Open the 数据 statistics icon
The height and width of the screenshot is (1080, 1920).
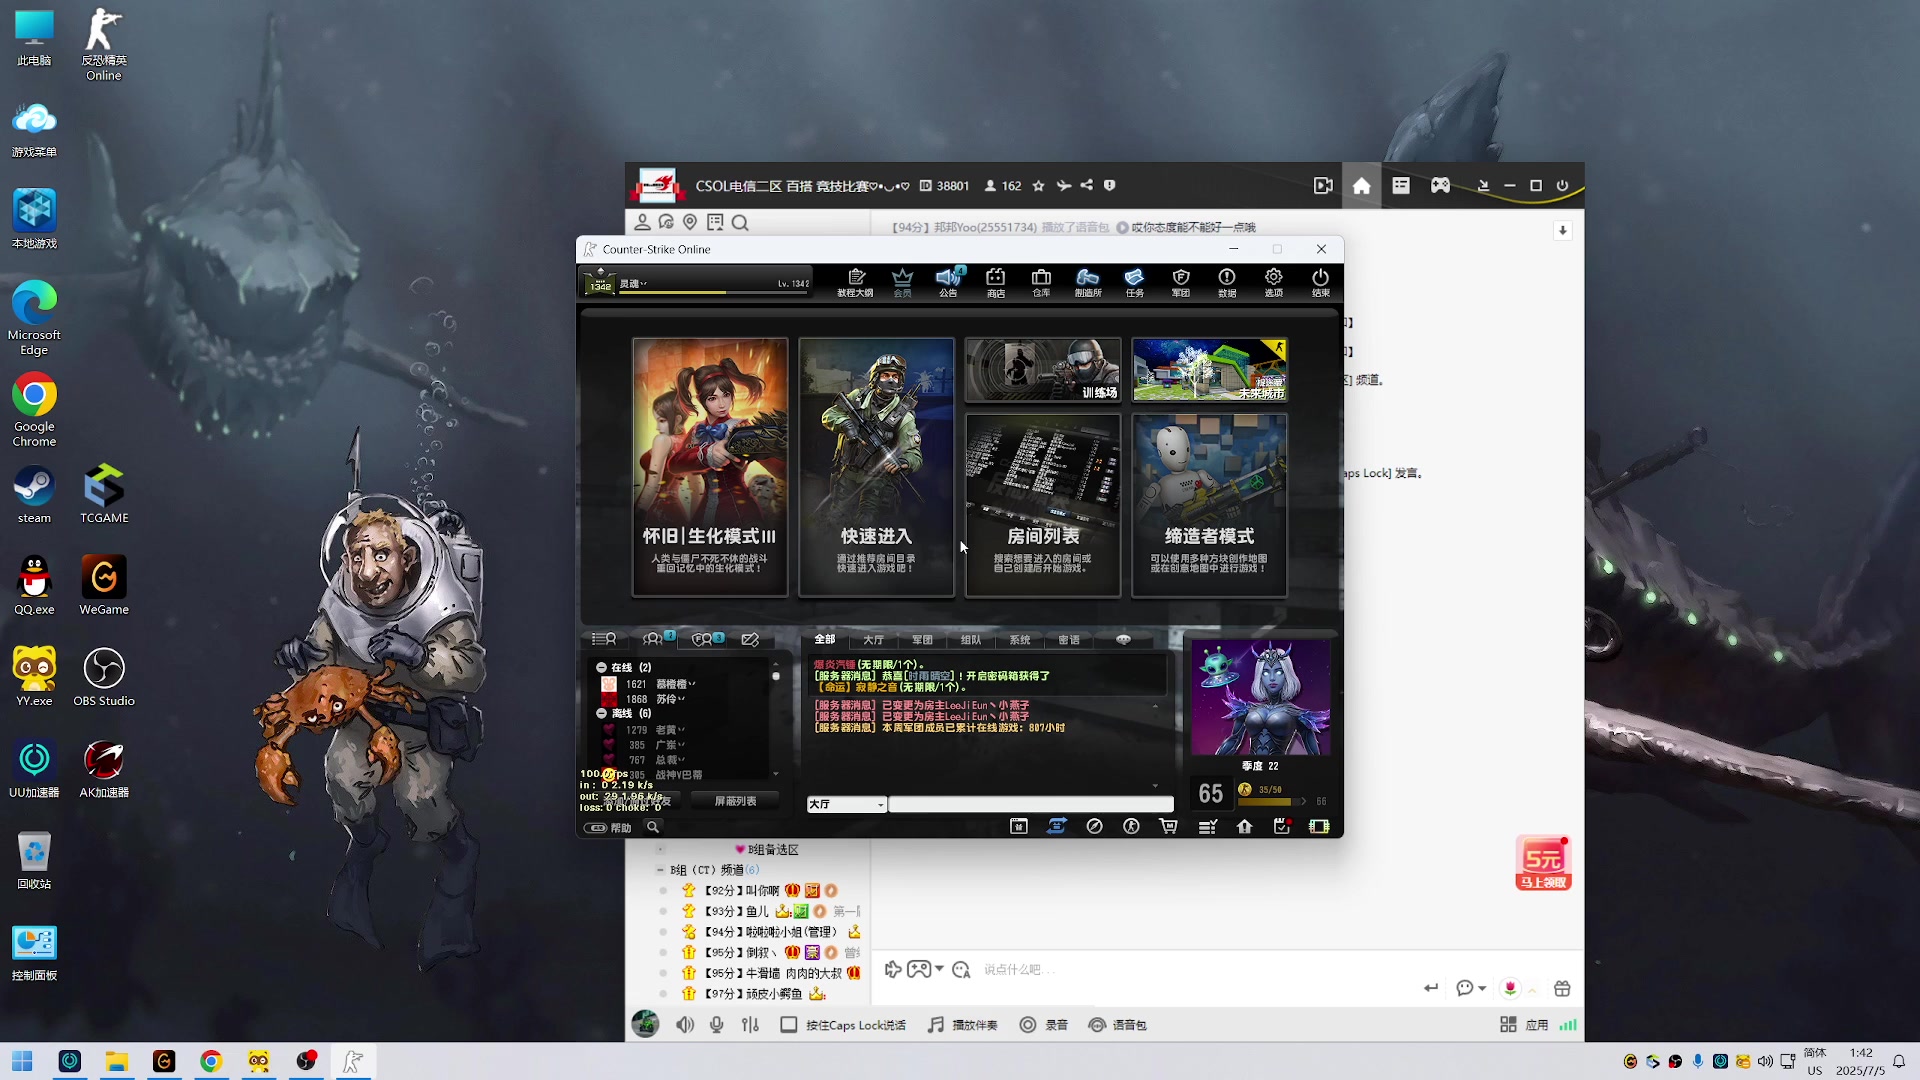pyautogui.click(x=1227, y=282)
